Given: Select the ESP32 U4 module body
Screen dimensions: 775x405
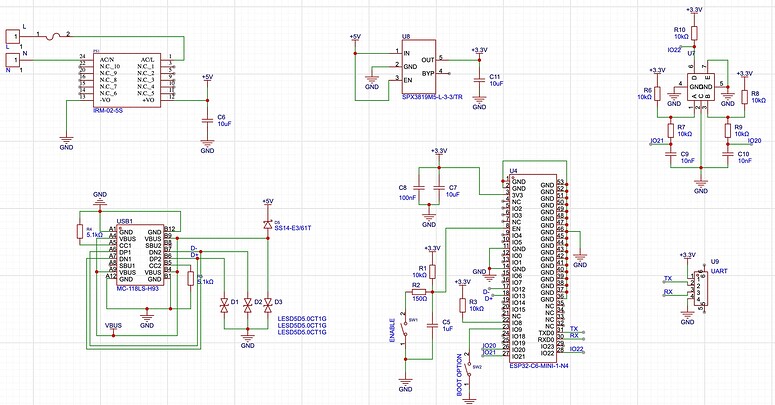Looking at the screenshot, I should coord(533,269).
